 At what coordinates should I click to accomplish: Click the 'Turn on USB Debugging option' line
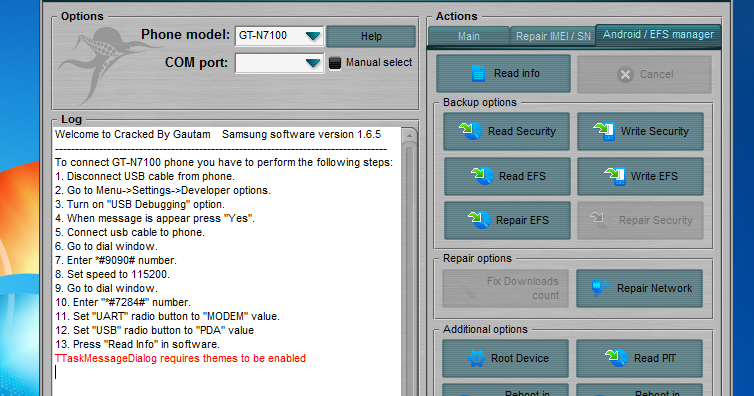140,204
